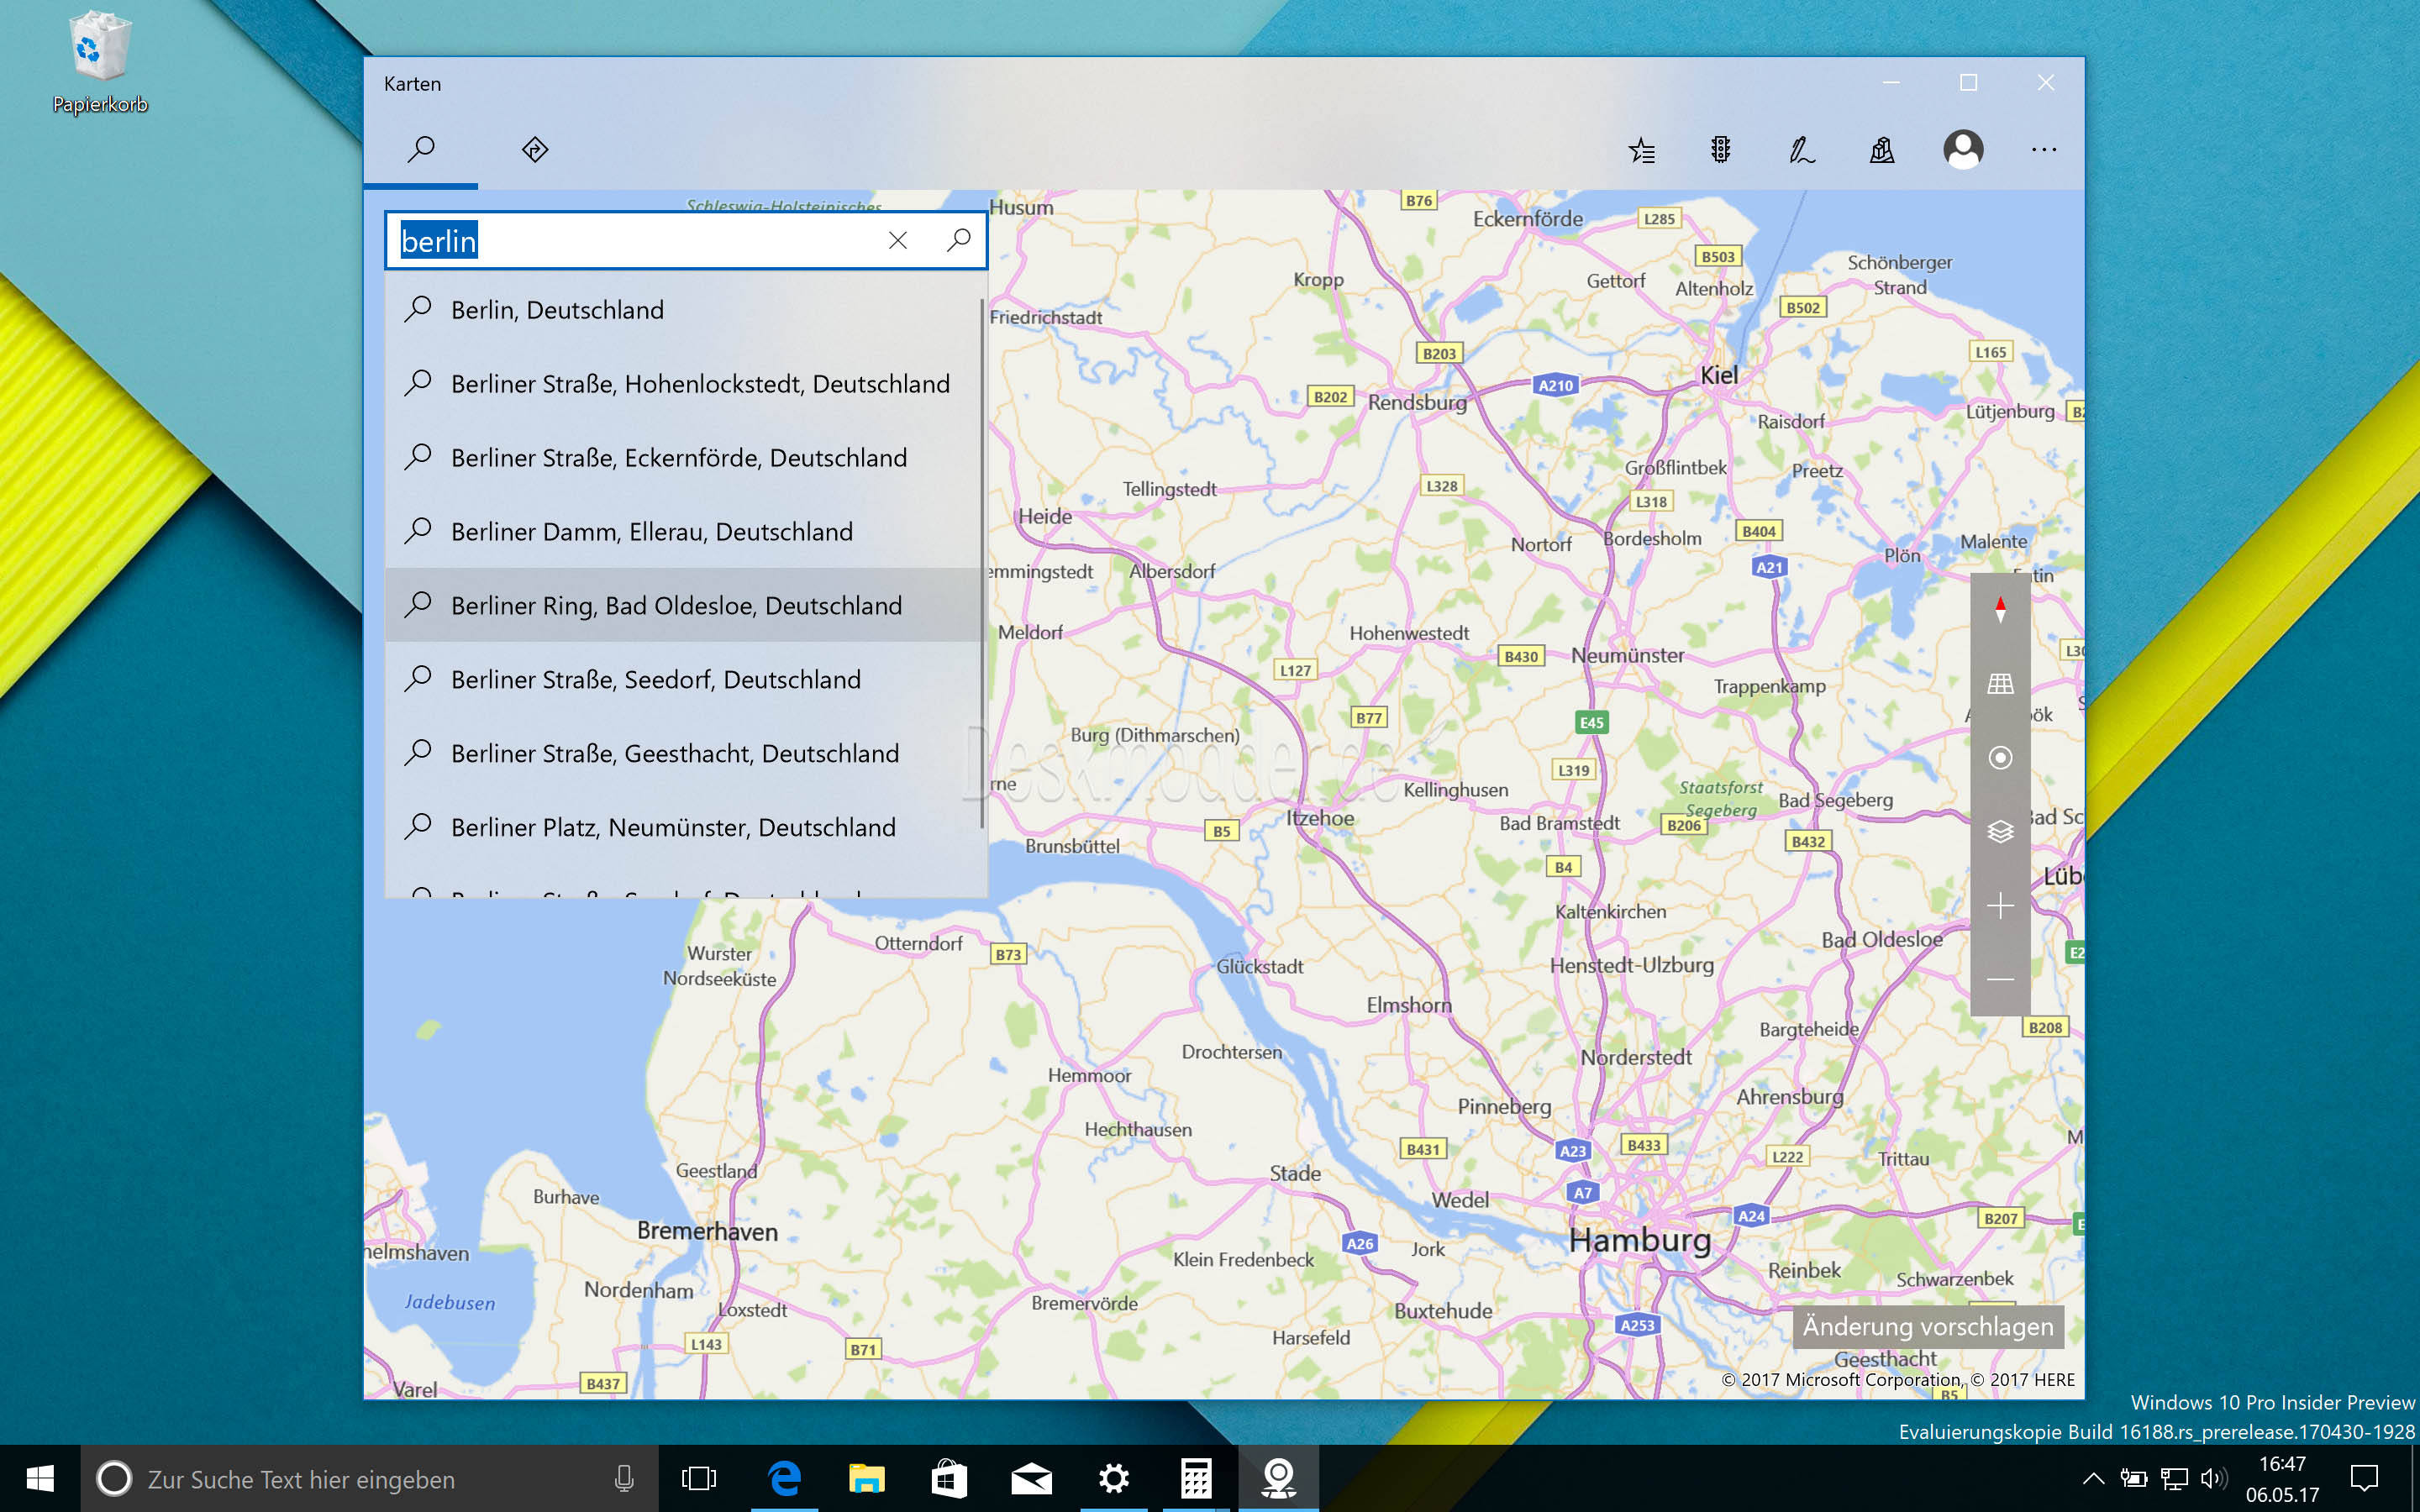2420x1512 pixels.
Task: Select Berliner Damm, Ellerau suggestion
Action: [x=685, y=532]
